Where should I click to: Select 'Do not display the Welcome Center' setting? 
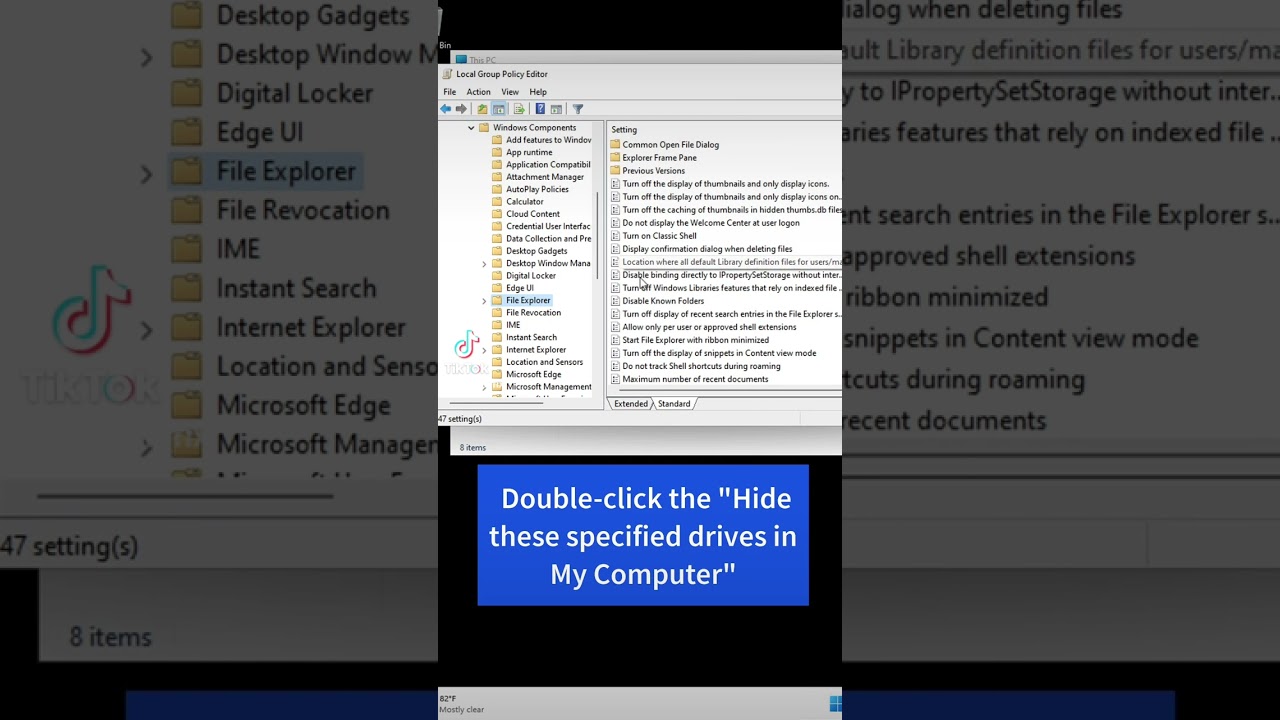click(705, 223)
